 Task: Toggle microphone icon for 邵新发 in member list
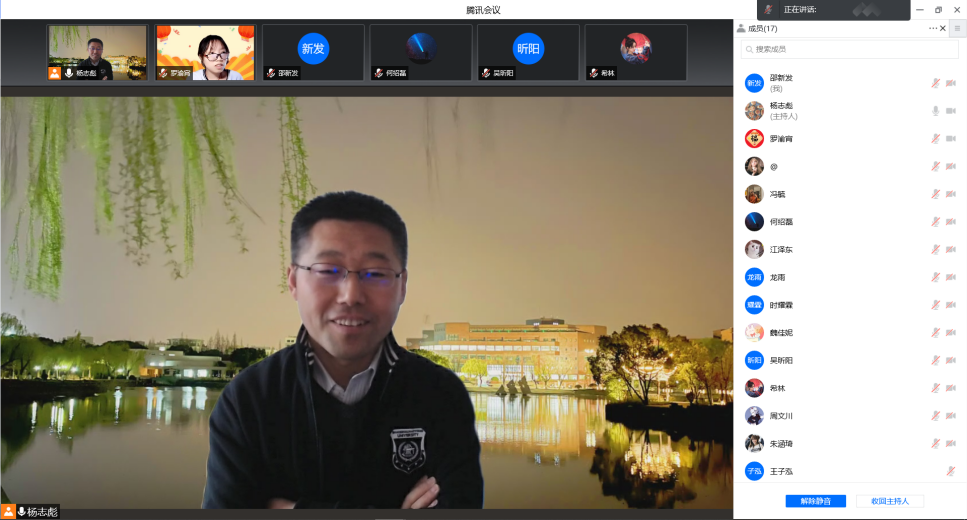pos(936,83)
